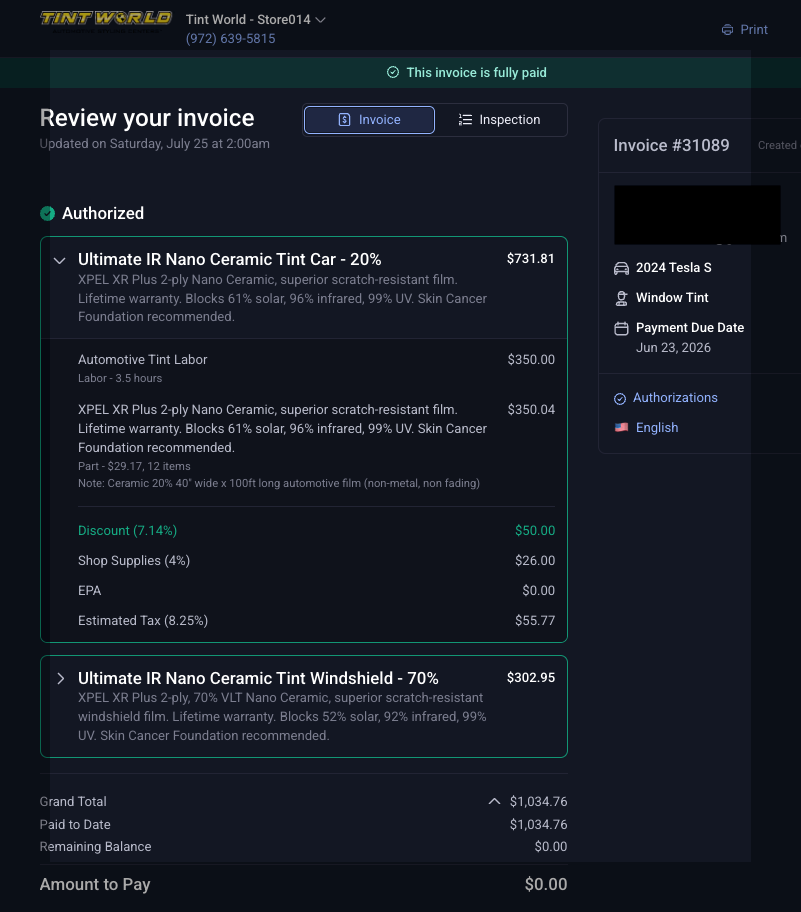Change language via English link
Screen dimensions: 801x912
coord(657,428)
